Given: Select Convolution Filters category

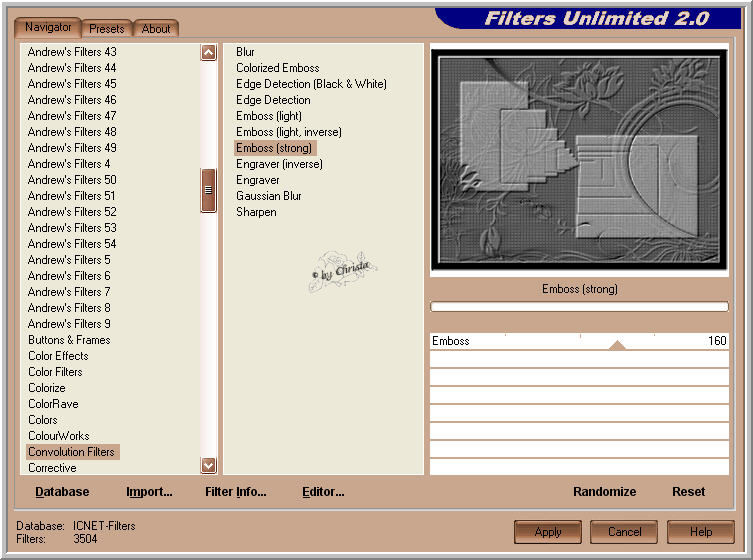Looking at the screenshot, I should point(72,452).
